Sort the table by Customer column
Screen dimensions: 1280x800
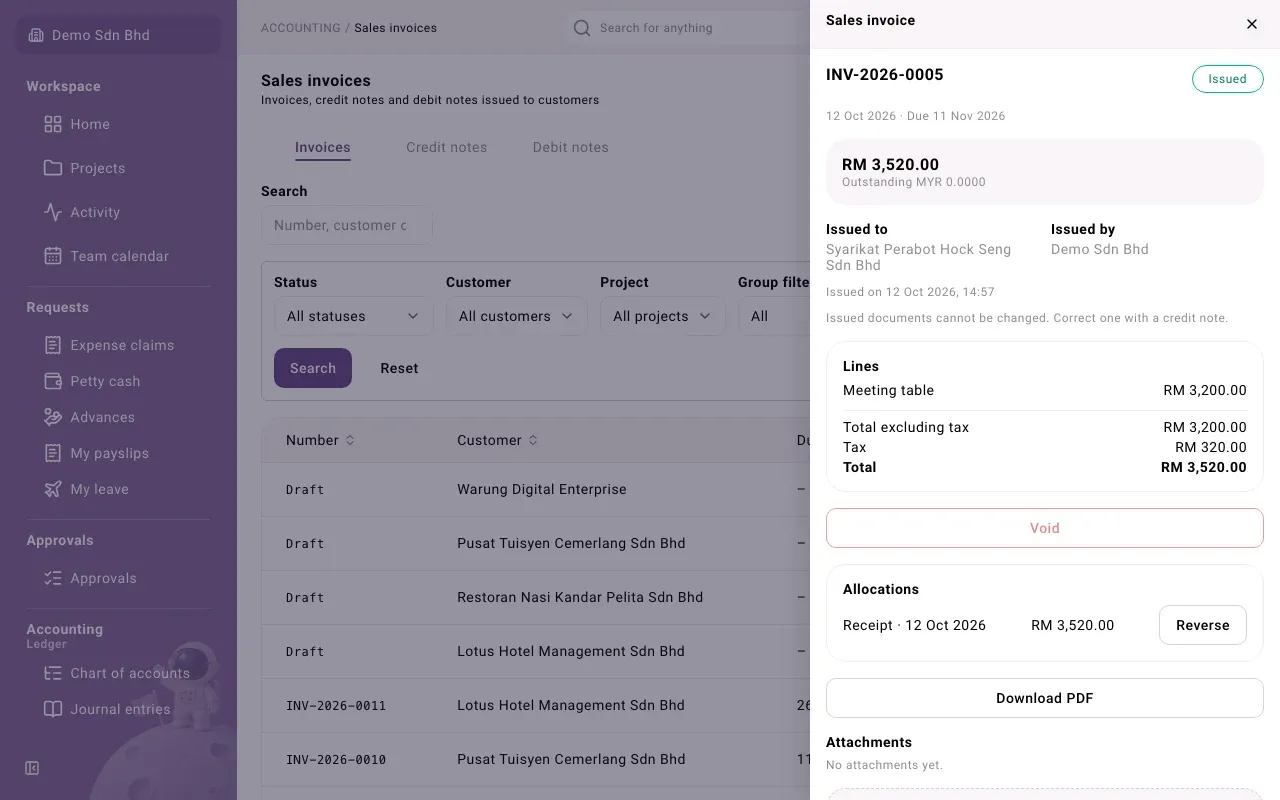click(x=498, y=440)
